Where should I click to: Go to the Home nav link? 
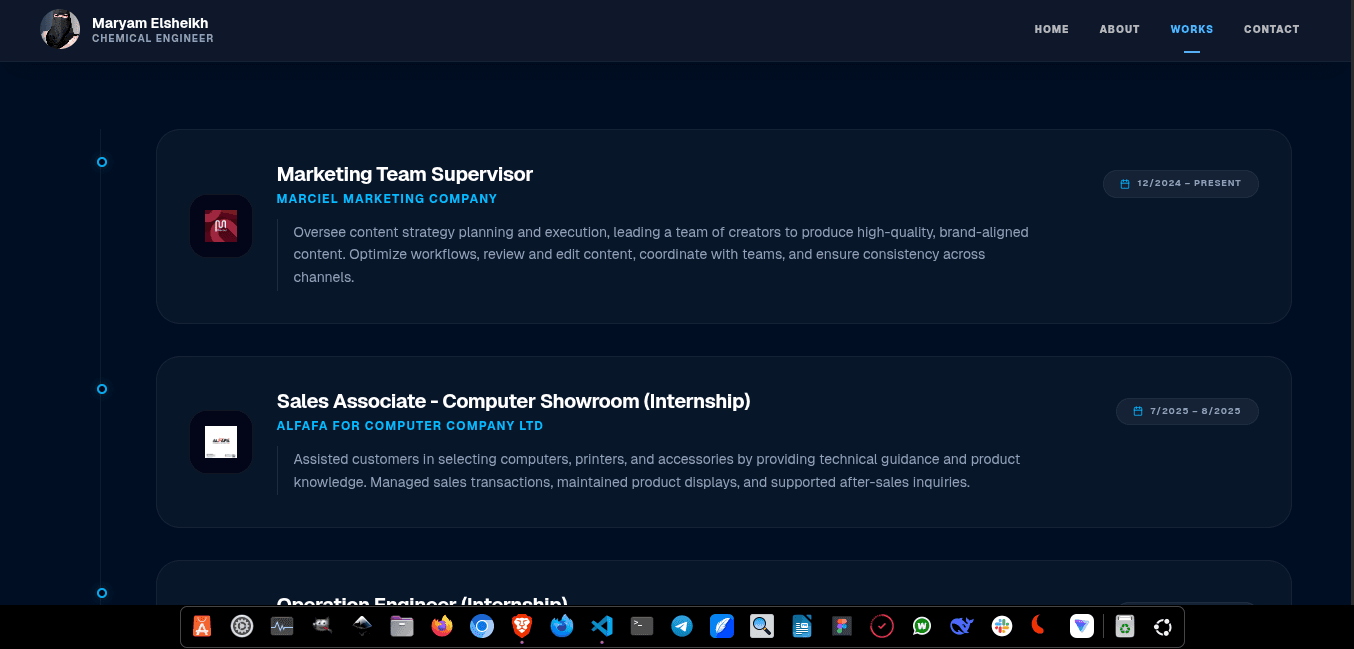1051,29
